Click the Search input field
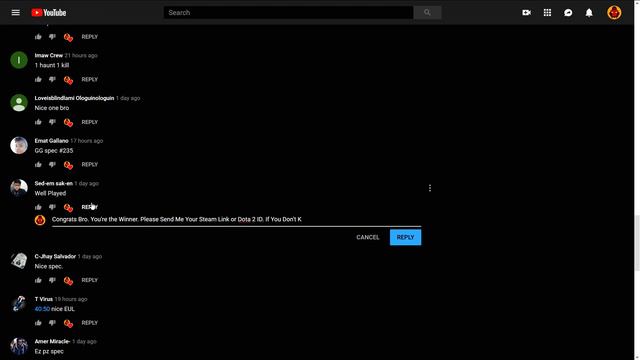Screen dimensions: 640x360 point(289,13)
